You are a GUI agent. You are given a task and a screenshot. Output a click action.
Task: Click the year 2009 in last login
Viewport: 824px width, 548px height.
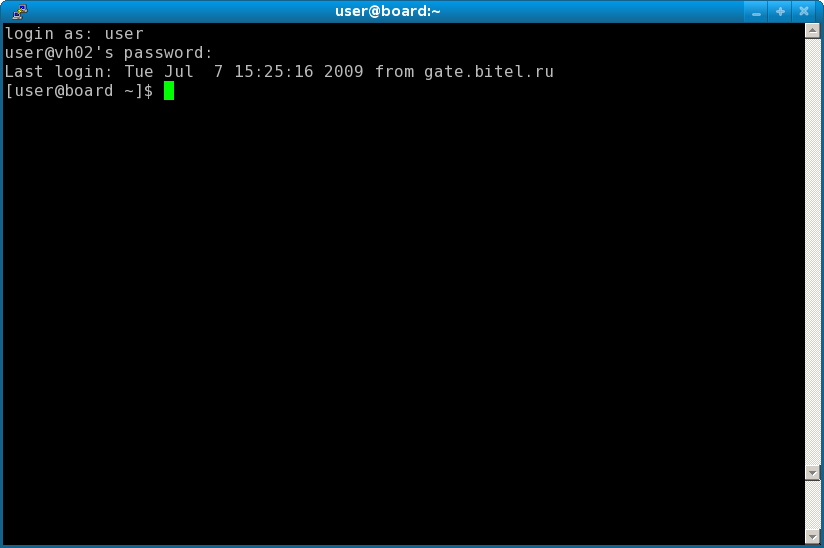pyautogui.click(x=343, y=71)
